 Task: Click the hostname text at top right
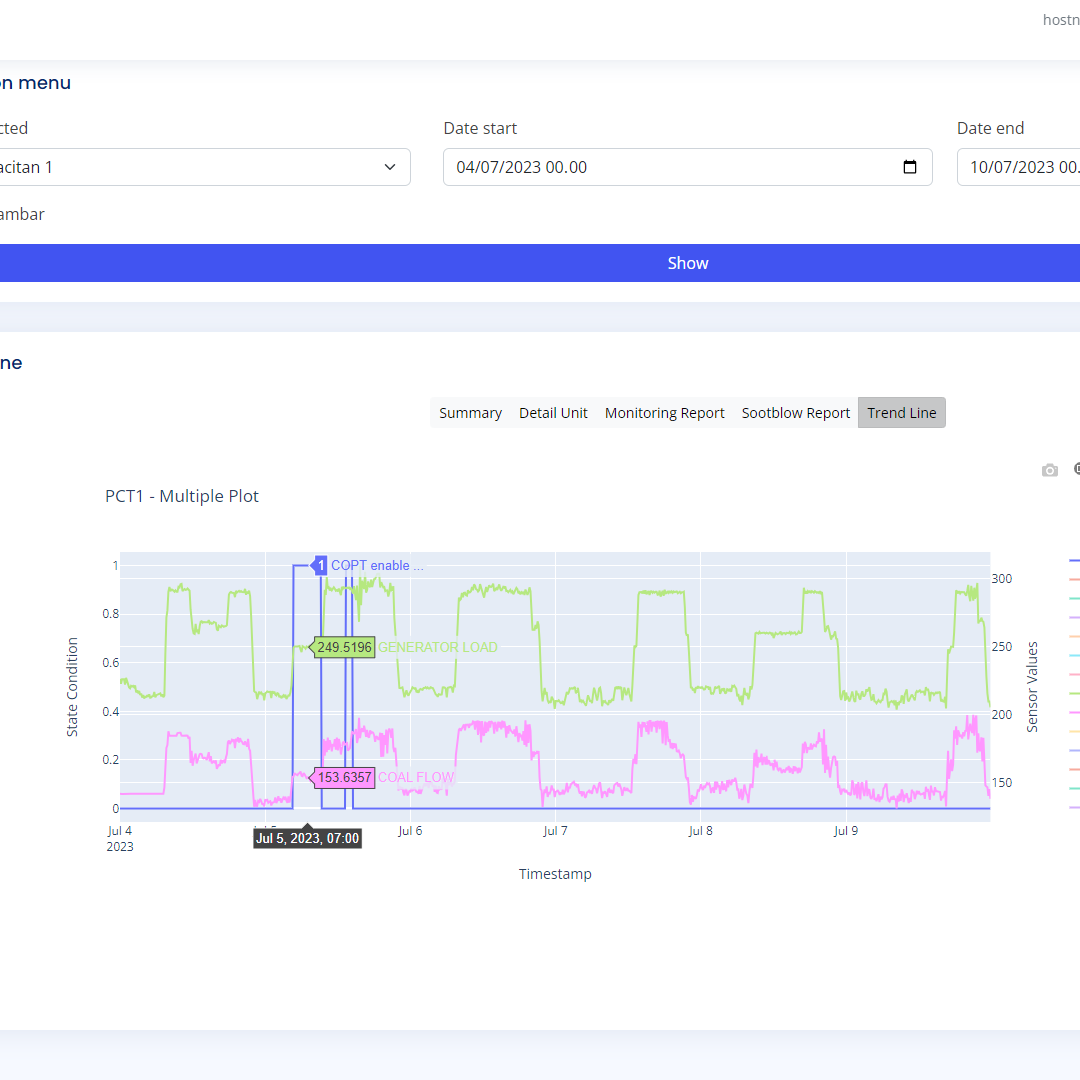[x=1060, y=20]
